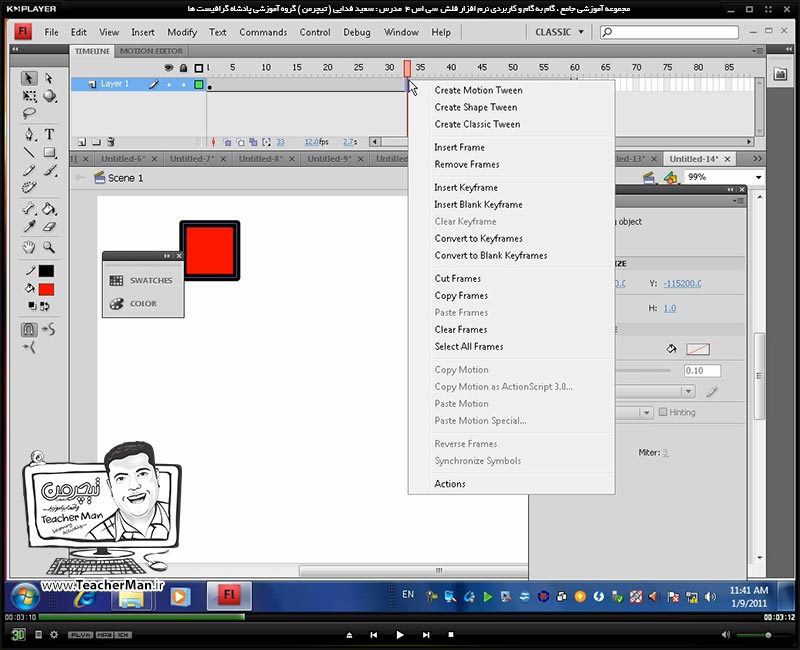Create a new layer in timeline
This screenshot has height=650, width=800.
point(82,142)
